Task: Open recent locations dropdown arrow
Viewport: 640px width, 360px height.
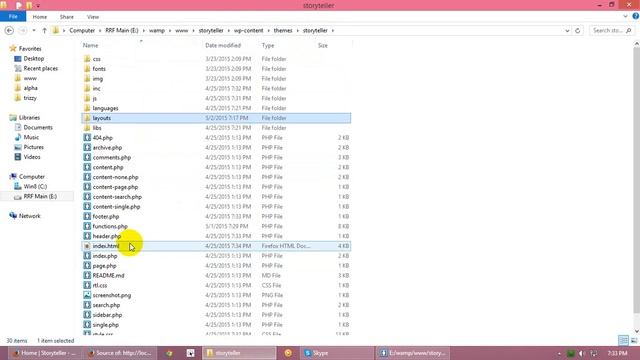Action: 34,31
